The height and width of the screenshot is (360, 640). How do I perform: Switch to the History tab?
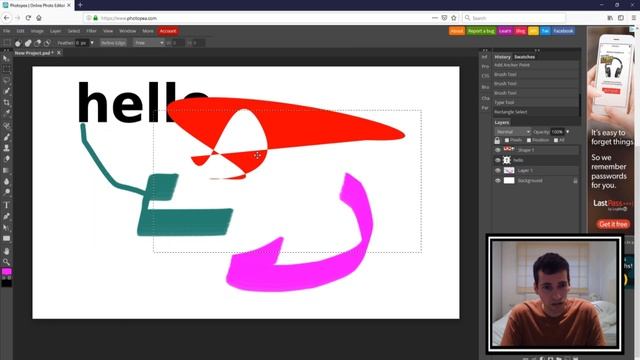tap(502, 57)
